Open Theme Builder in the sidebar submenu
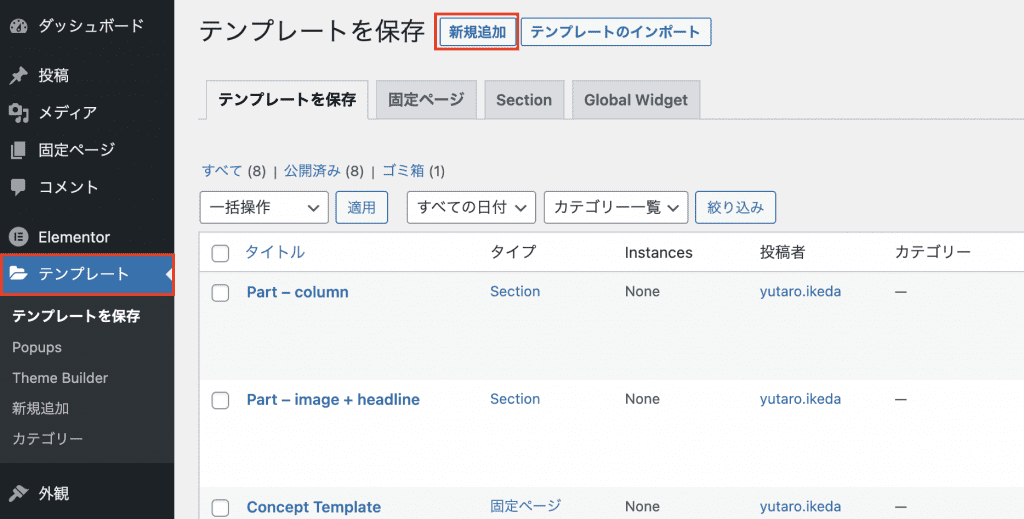The image size is (1024, 519). (60, 378)
